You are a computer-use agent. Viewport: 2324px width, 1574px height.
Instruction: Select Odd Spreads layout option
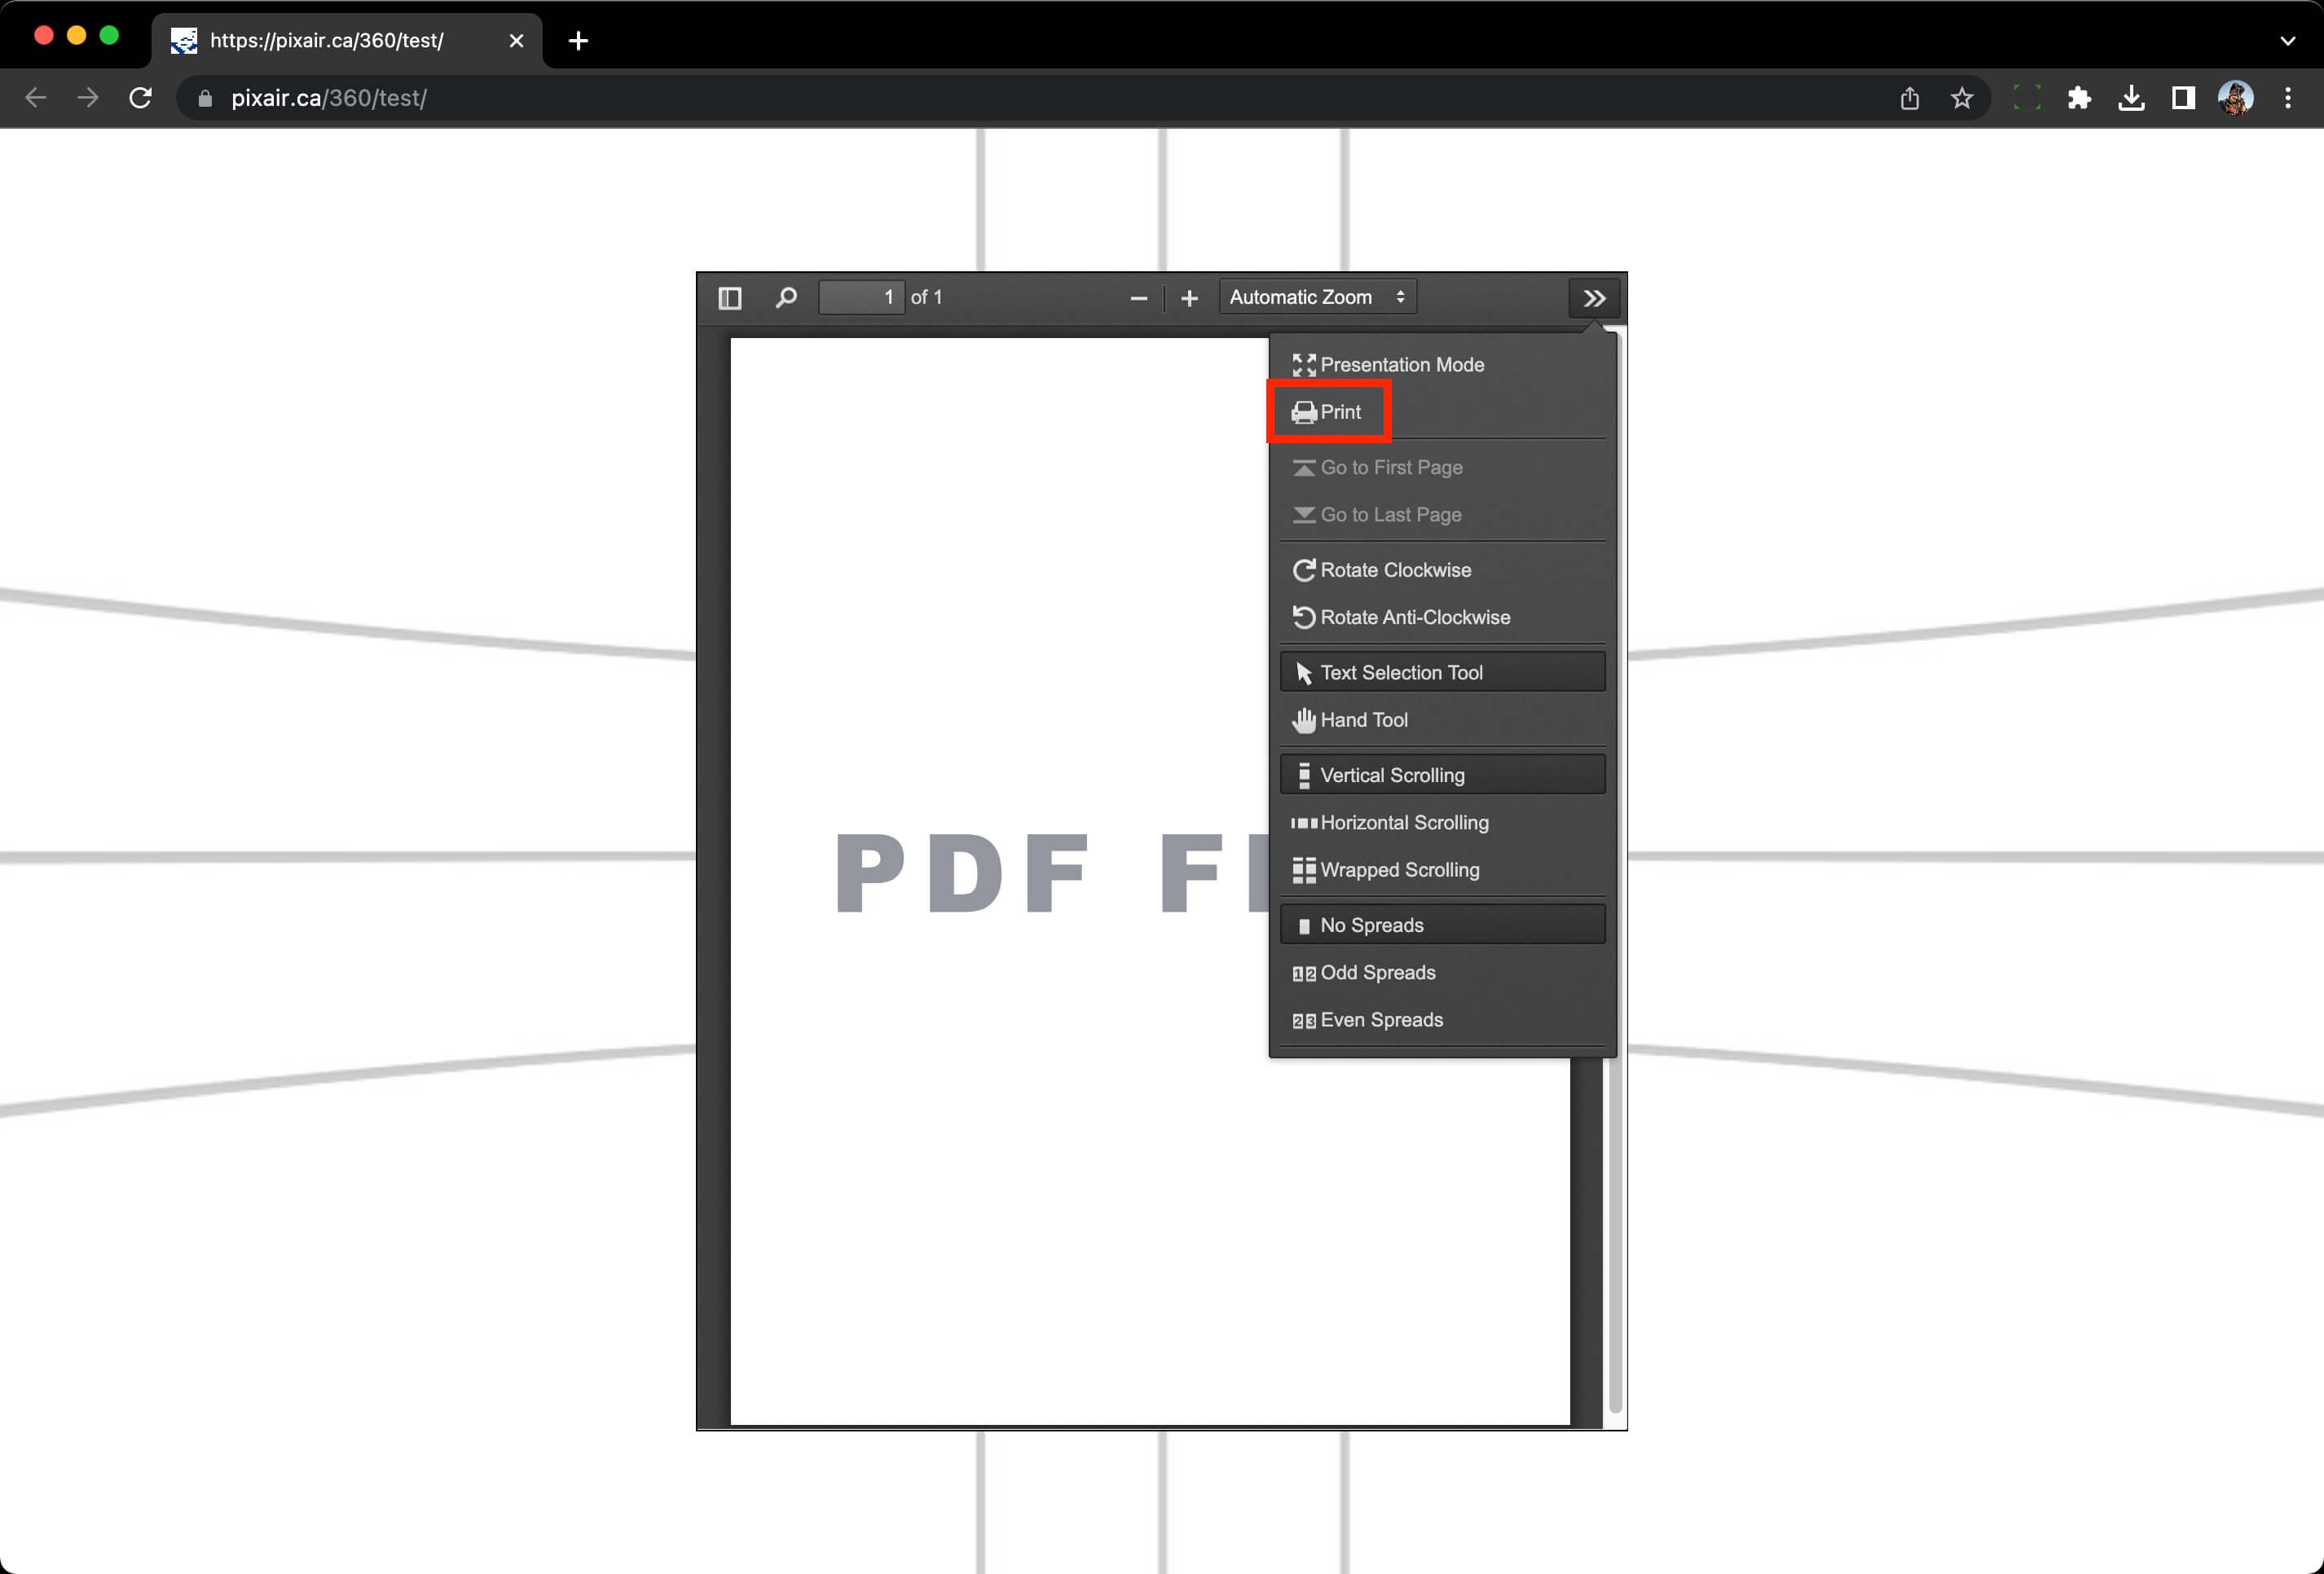[1379, 971]
